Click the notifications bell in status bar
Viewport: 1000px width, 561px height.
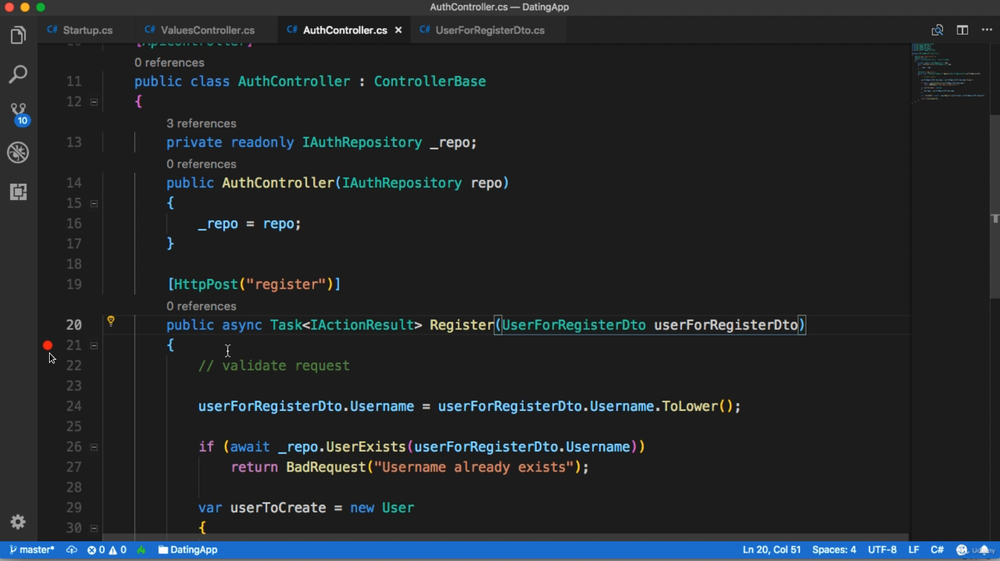pyautogui.click(x=985, y=550)
